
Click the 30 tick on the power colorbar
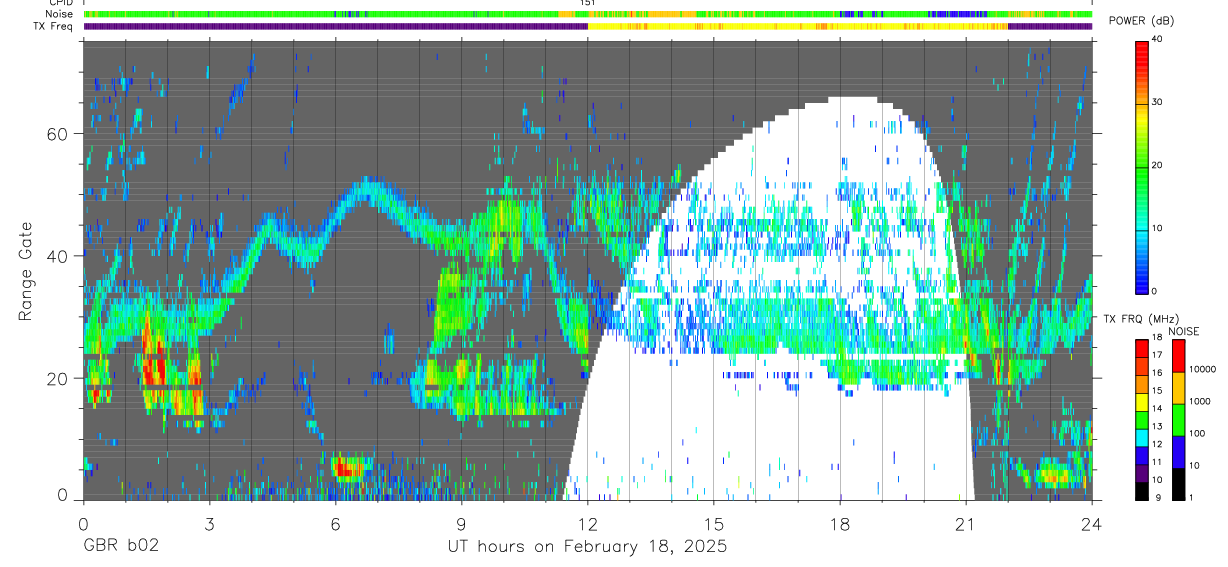coord(1157,102)
